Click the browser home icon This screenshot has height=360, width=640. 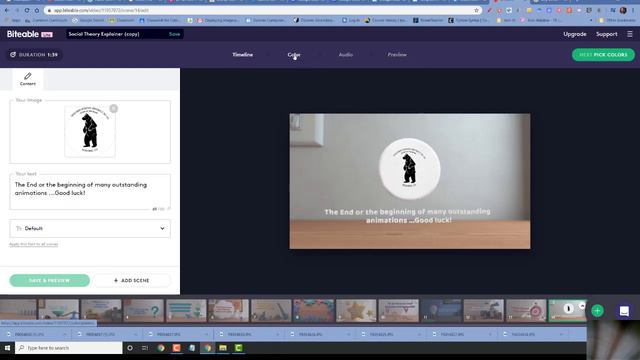tap(37, 10)
